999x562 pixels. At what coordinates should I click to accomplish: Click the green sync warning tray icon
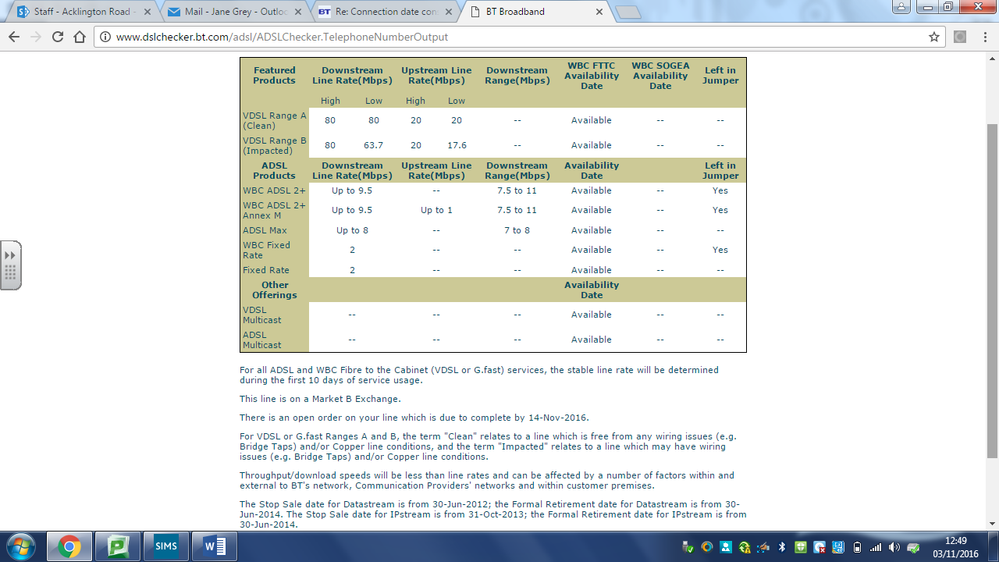point(744,547)
